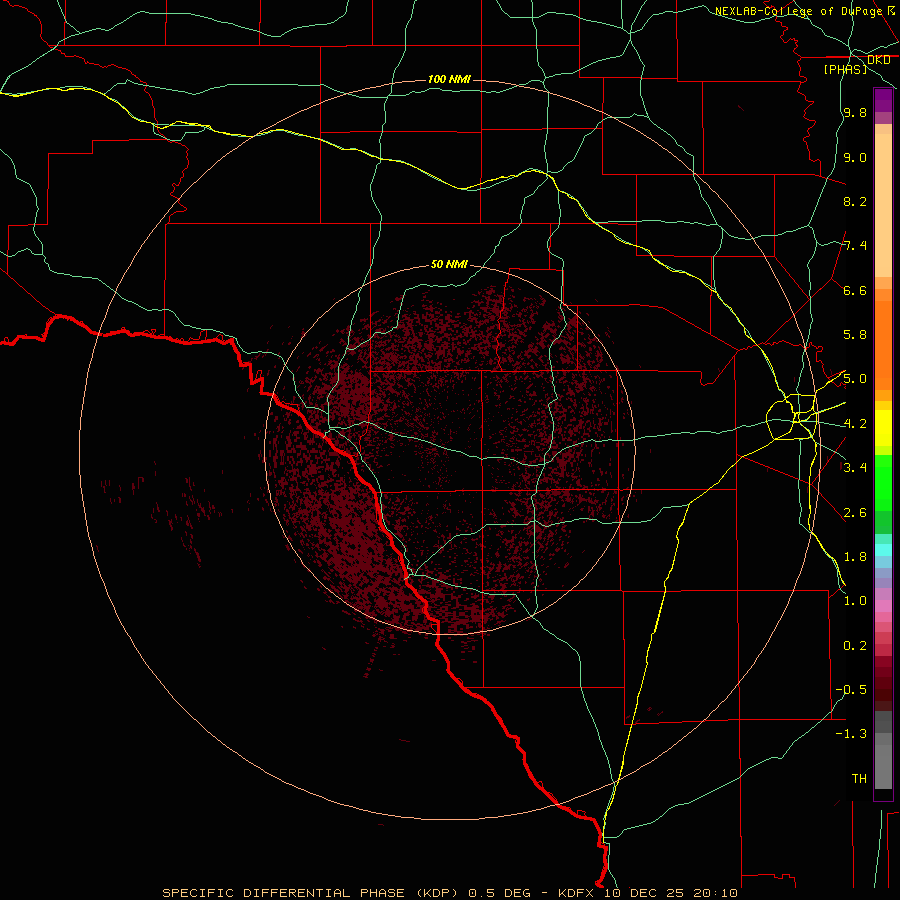The width and height of the screenshot is (900, 900).
Task: Click the 0.5 DEG elevation text in caption
Action: point(501,893)
